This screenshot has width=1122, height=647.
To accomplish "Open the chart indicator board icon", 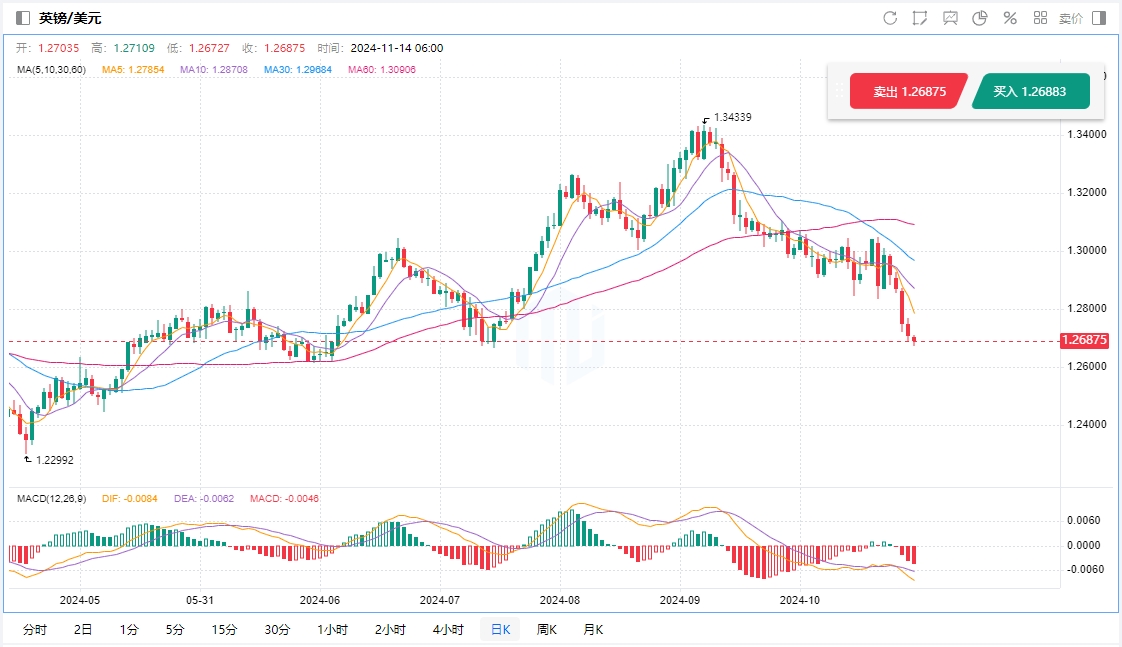I will tap(950, 18).
